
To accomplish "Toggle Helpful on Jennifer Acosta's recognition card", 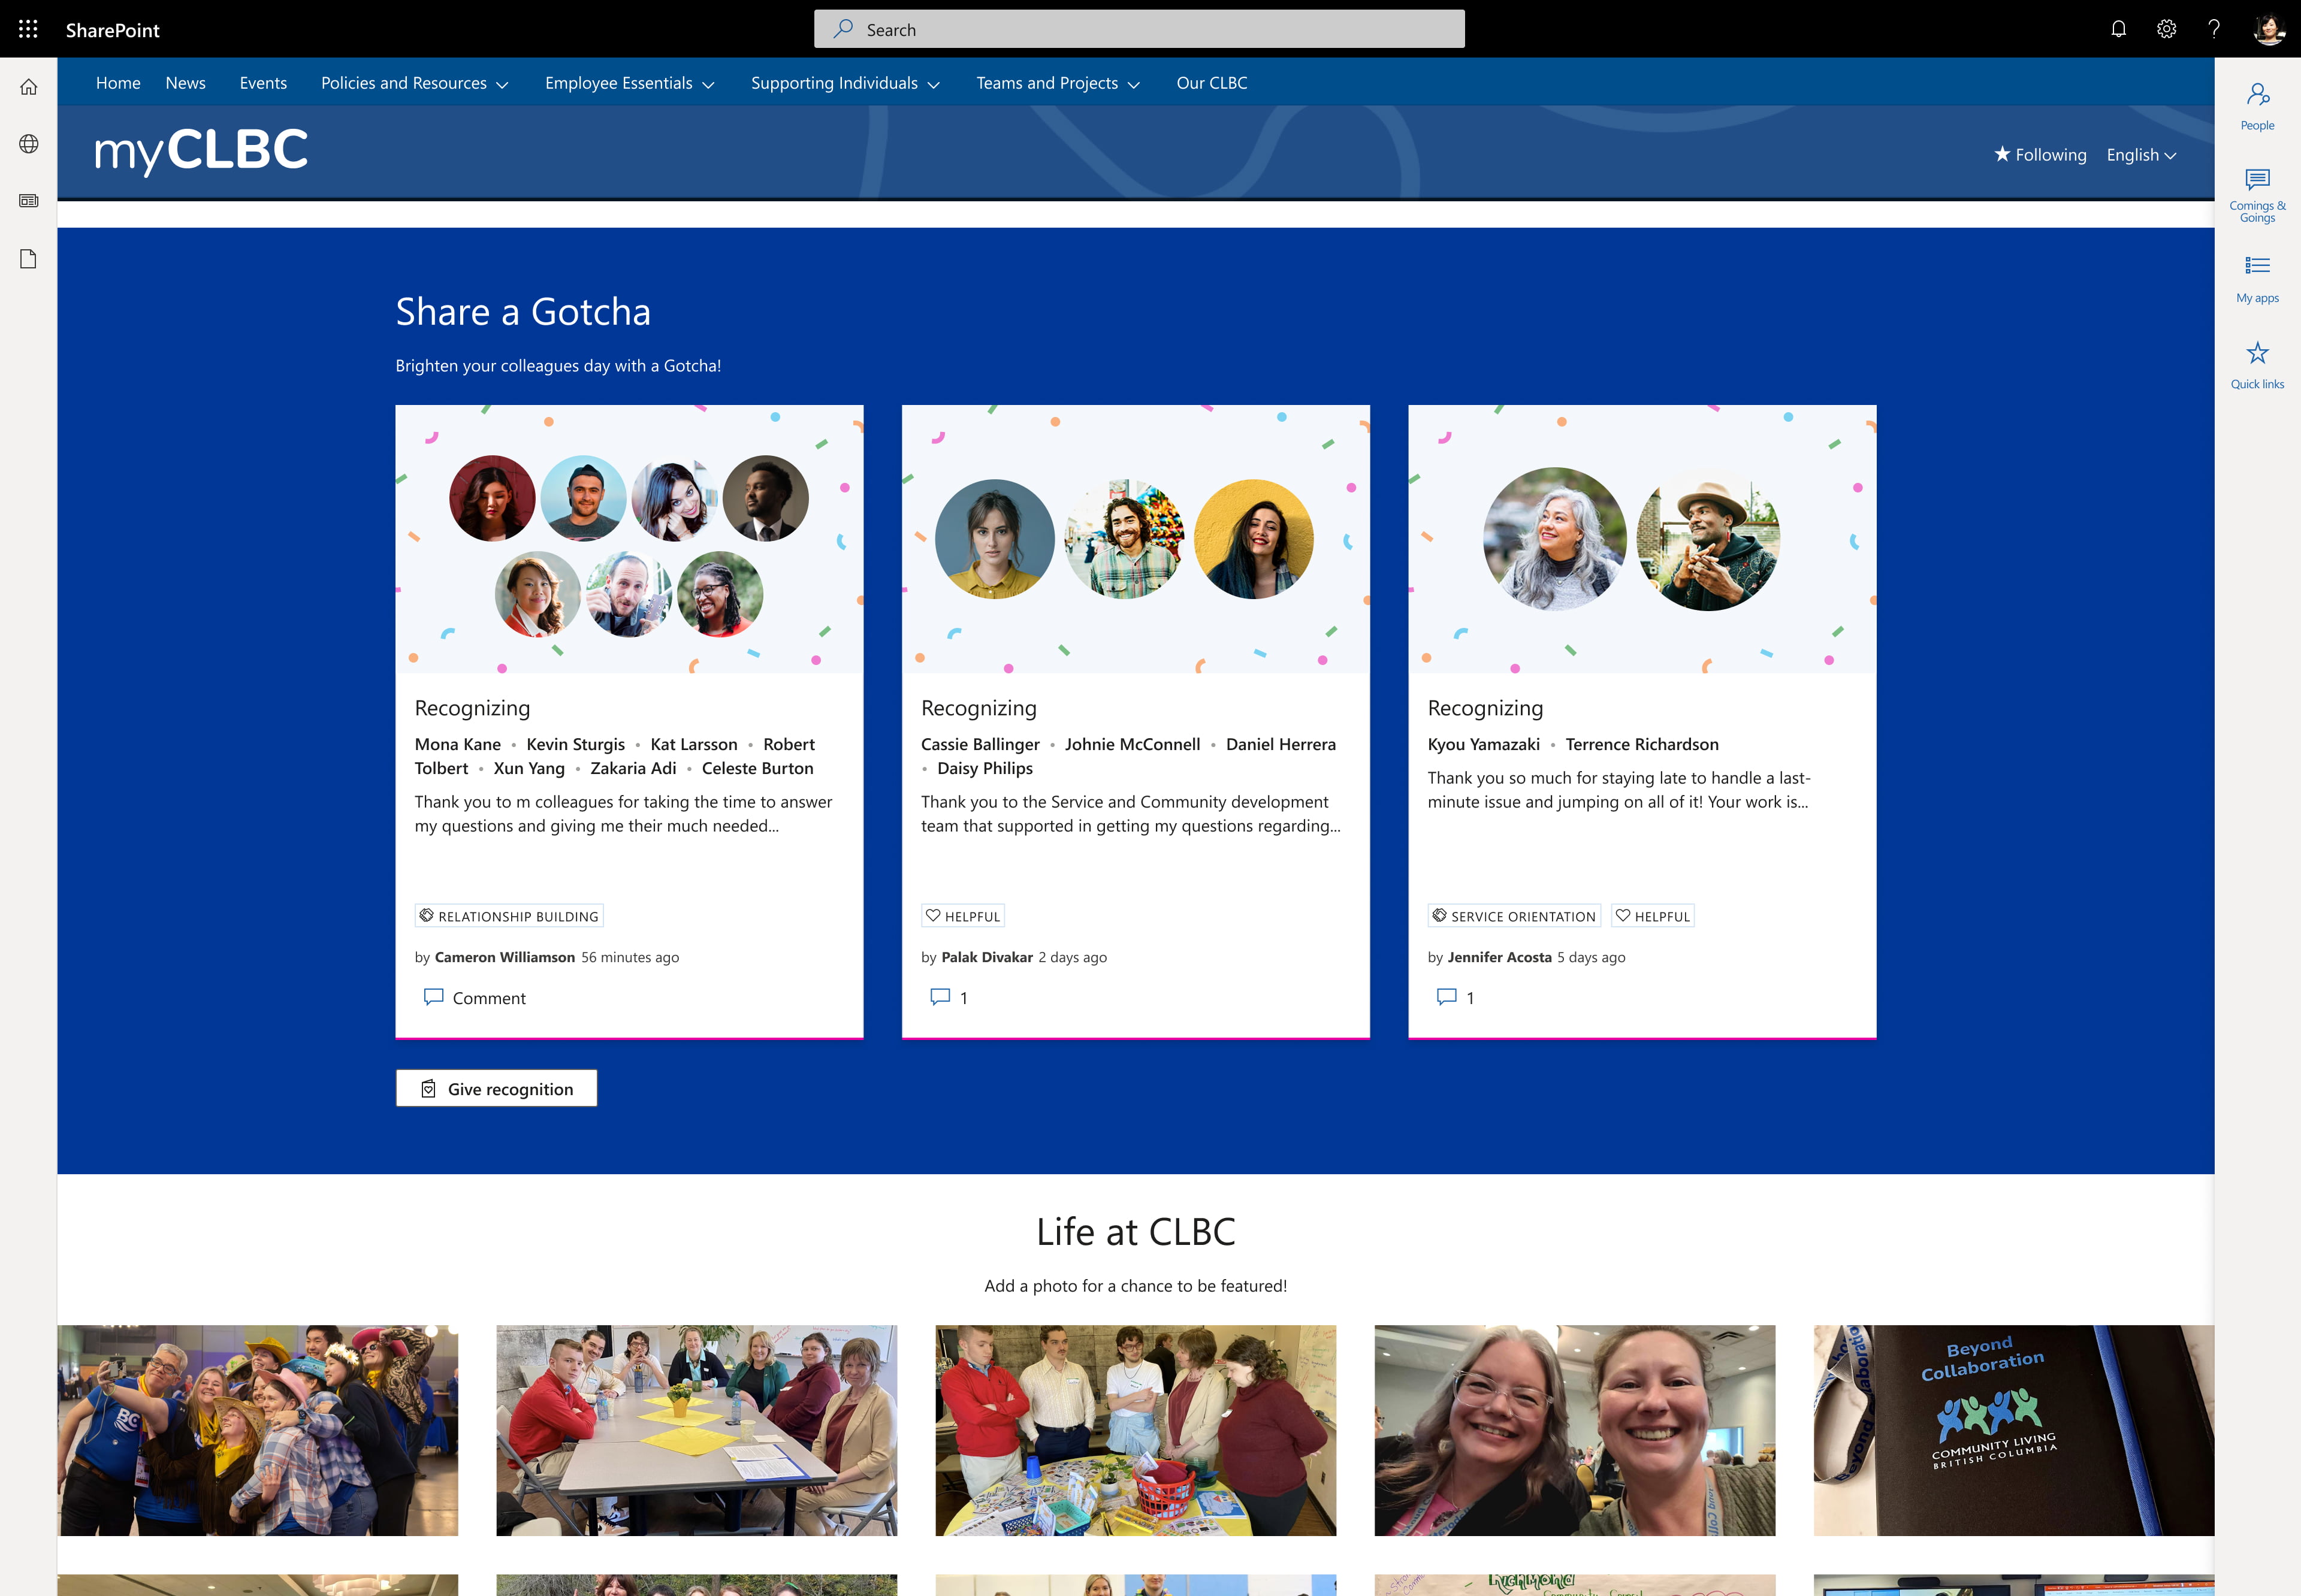I will (x=1652, y=915).
